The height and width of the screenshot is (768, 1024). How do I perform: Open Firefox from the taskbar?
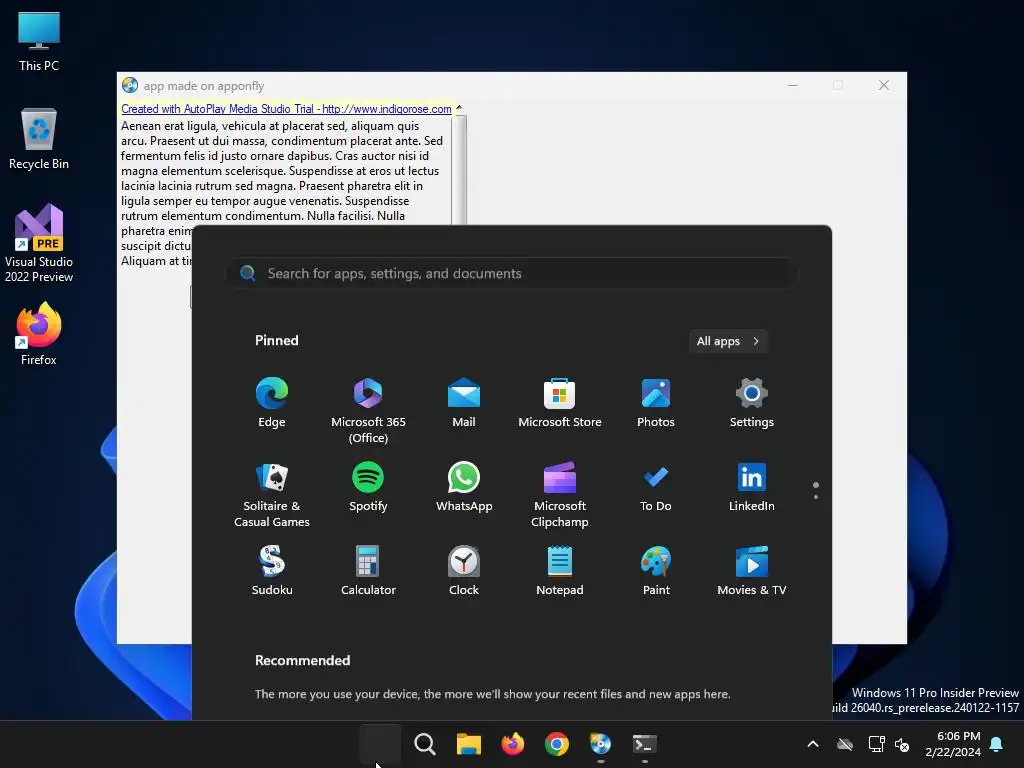click(513, 744)
